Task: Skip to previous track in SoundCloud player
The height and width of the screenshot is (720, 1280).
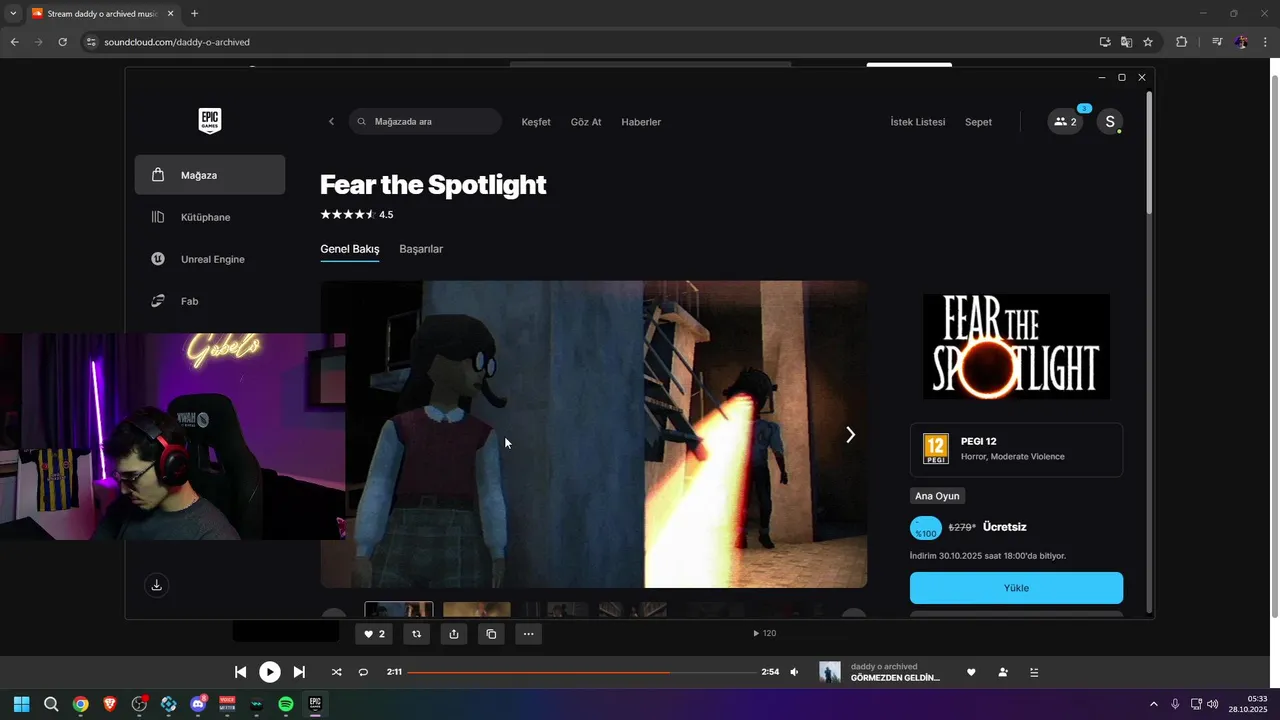Action: (241, 672)
